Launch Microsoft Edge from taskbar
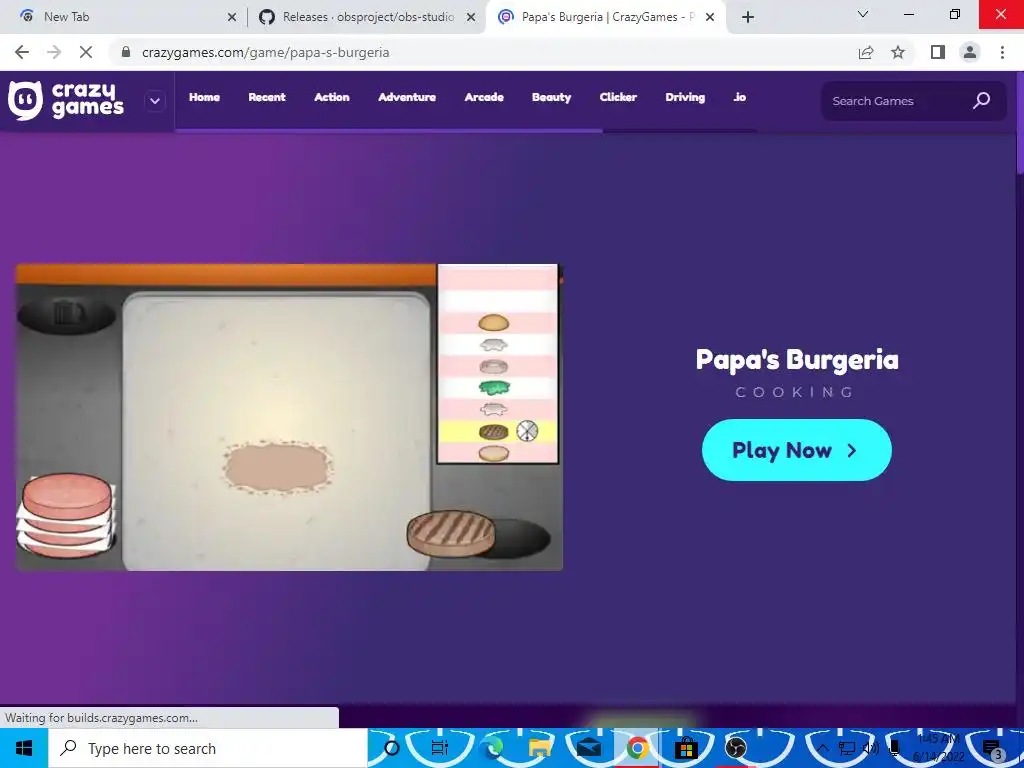Screen dimensions: 1024x768 click(494, 748)
